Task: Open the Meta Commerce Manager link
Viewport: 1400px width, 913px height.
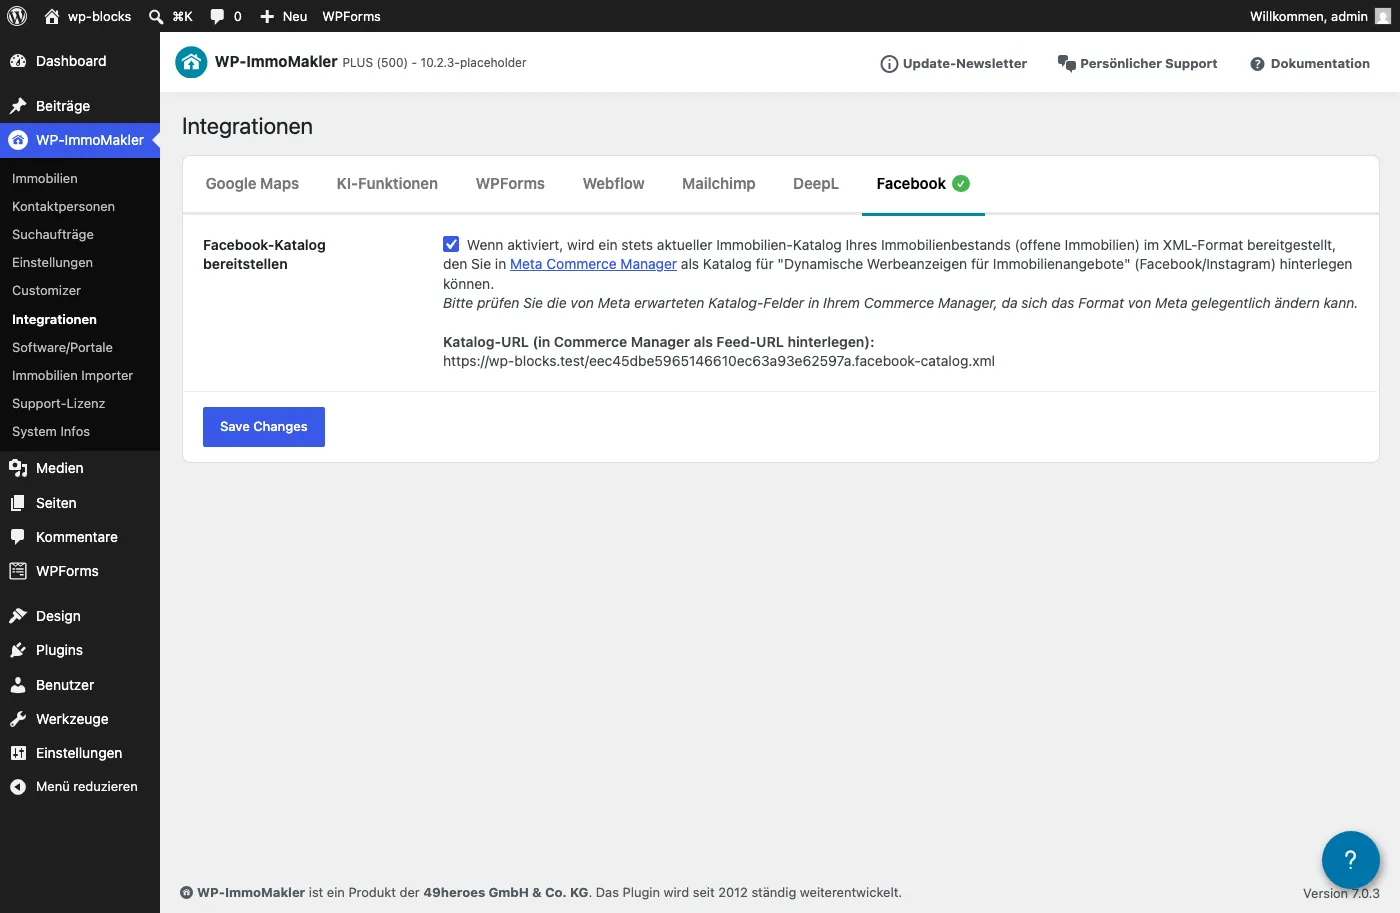Action: pyautogui.click(x=593, y=264)
